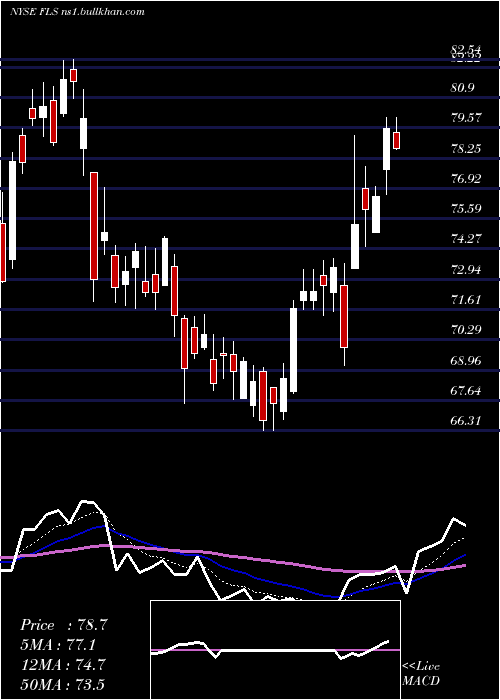Image resolution: width=500 pixels, height=700 pixels.
Task: Click the 82.54 price level label
Action: click(466, 49)
